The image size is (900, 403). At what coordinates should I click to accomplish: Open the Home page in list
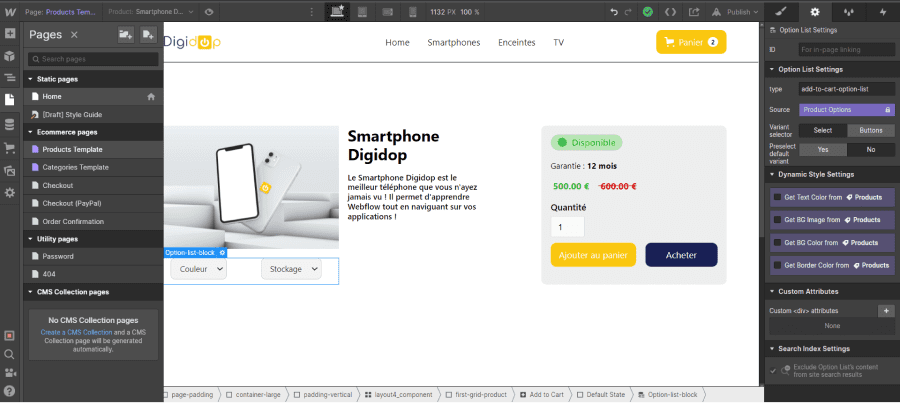(x=93, y=96)
